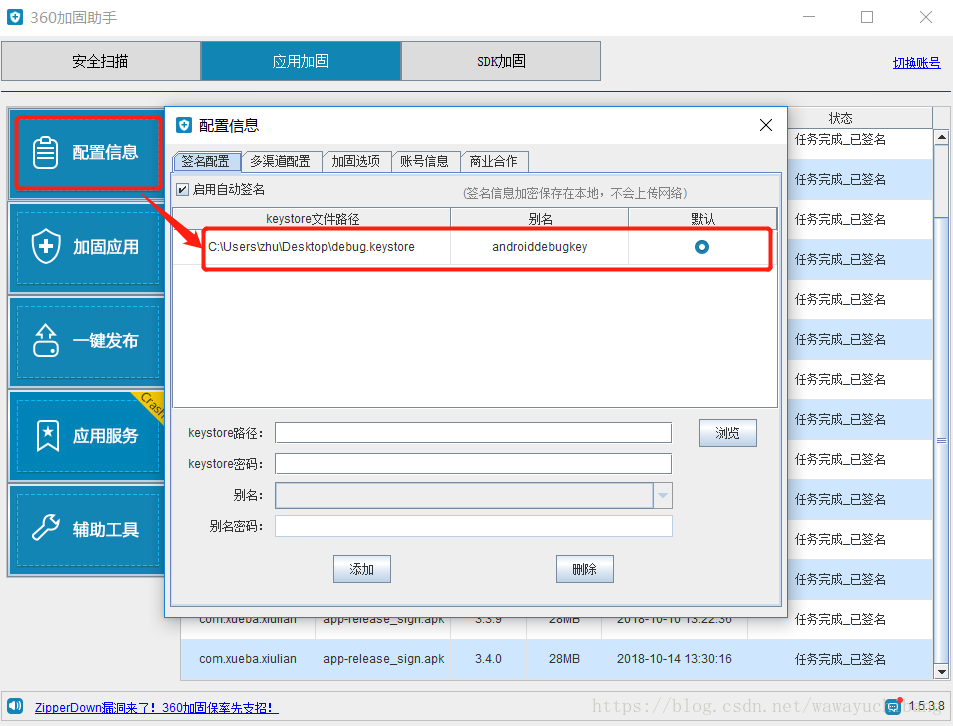Click the keystore文件路径 column header

pyautogui.click(x=312, y=219)
